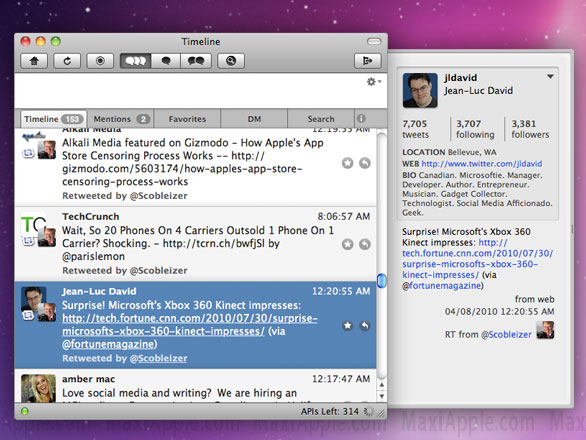
Task: Click the drawer resize handle
Action: (572, 229)
